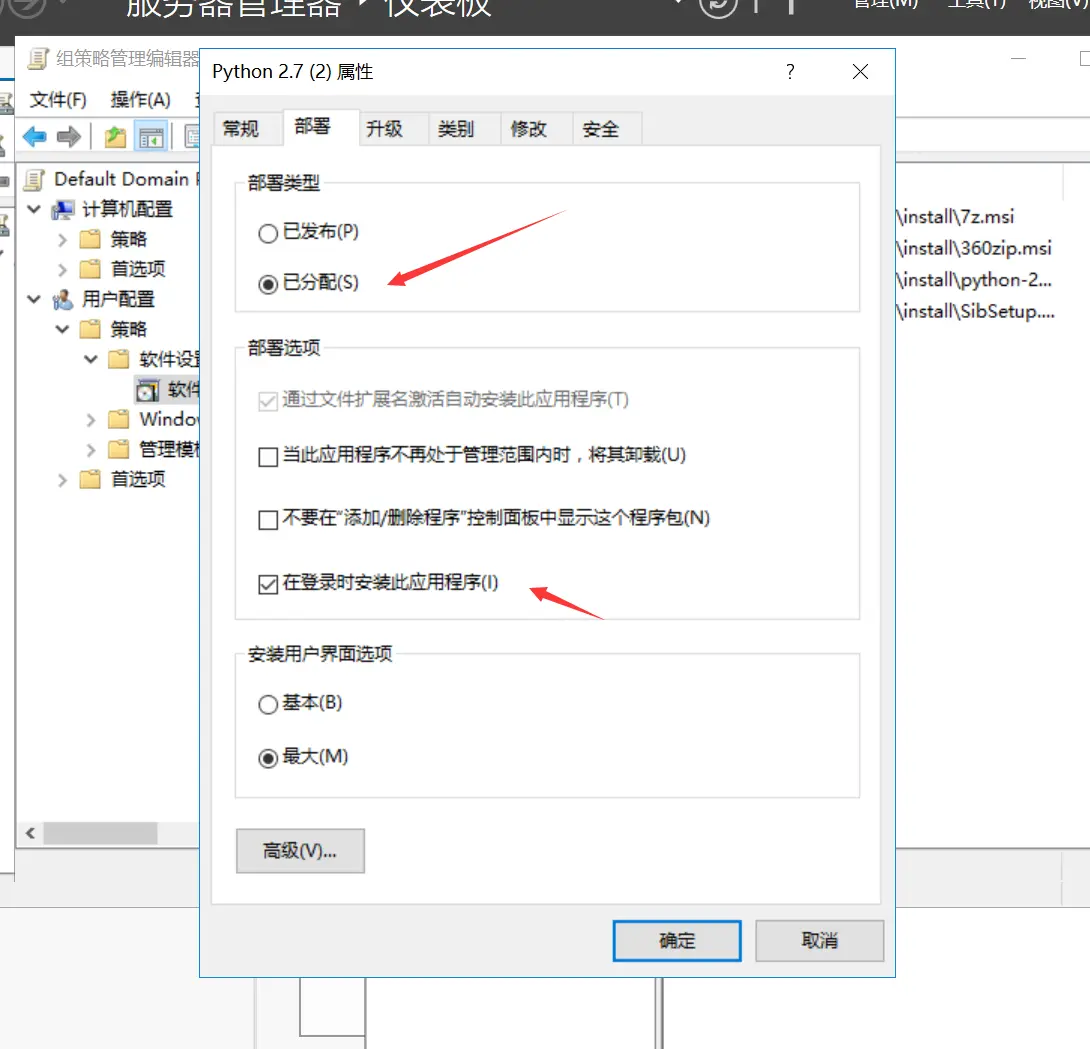Switch to the 安全 tab
This screenshot has width=1090, height=1049.
point(608,129)
